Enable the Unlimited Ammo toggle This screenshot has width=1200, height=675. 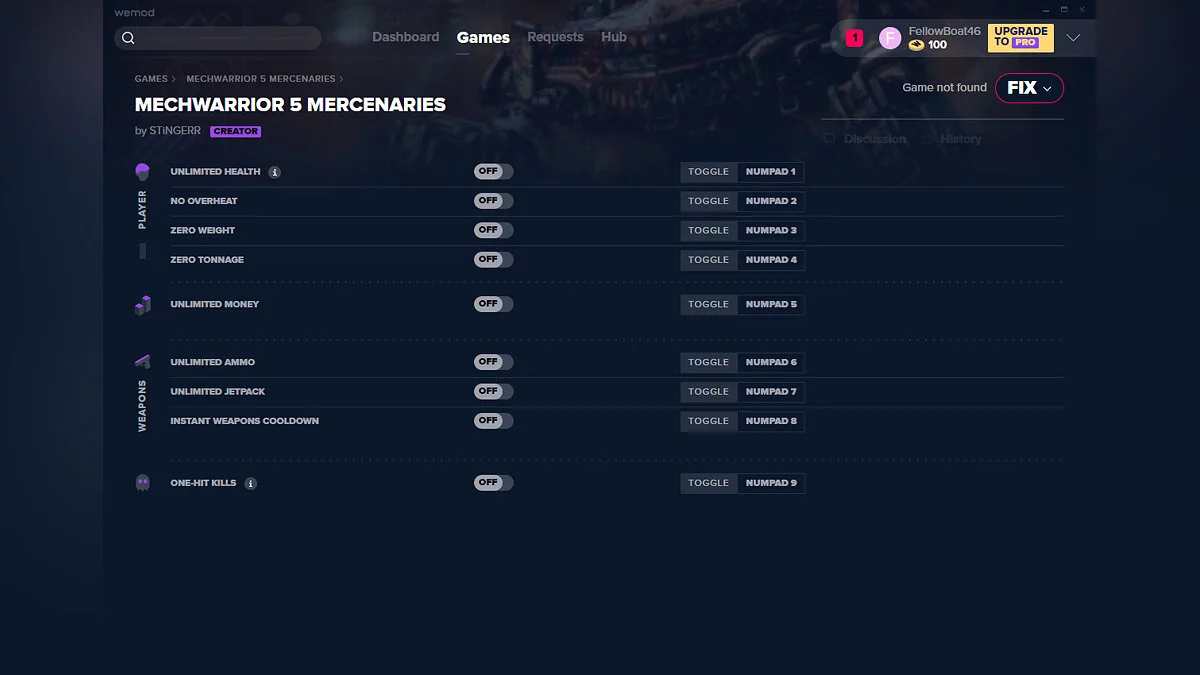click(494, 362)
